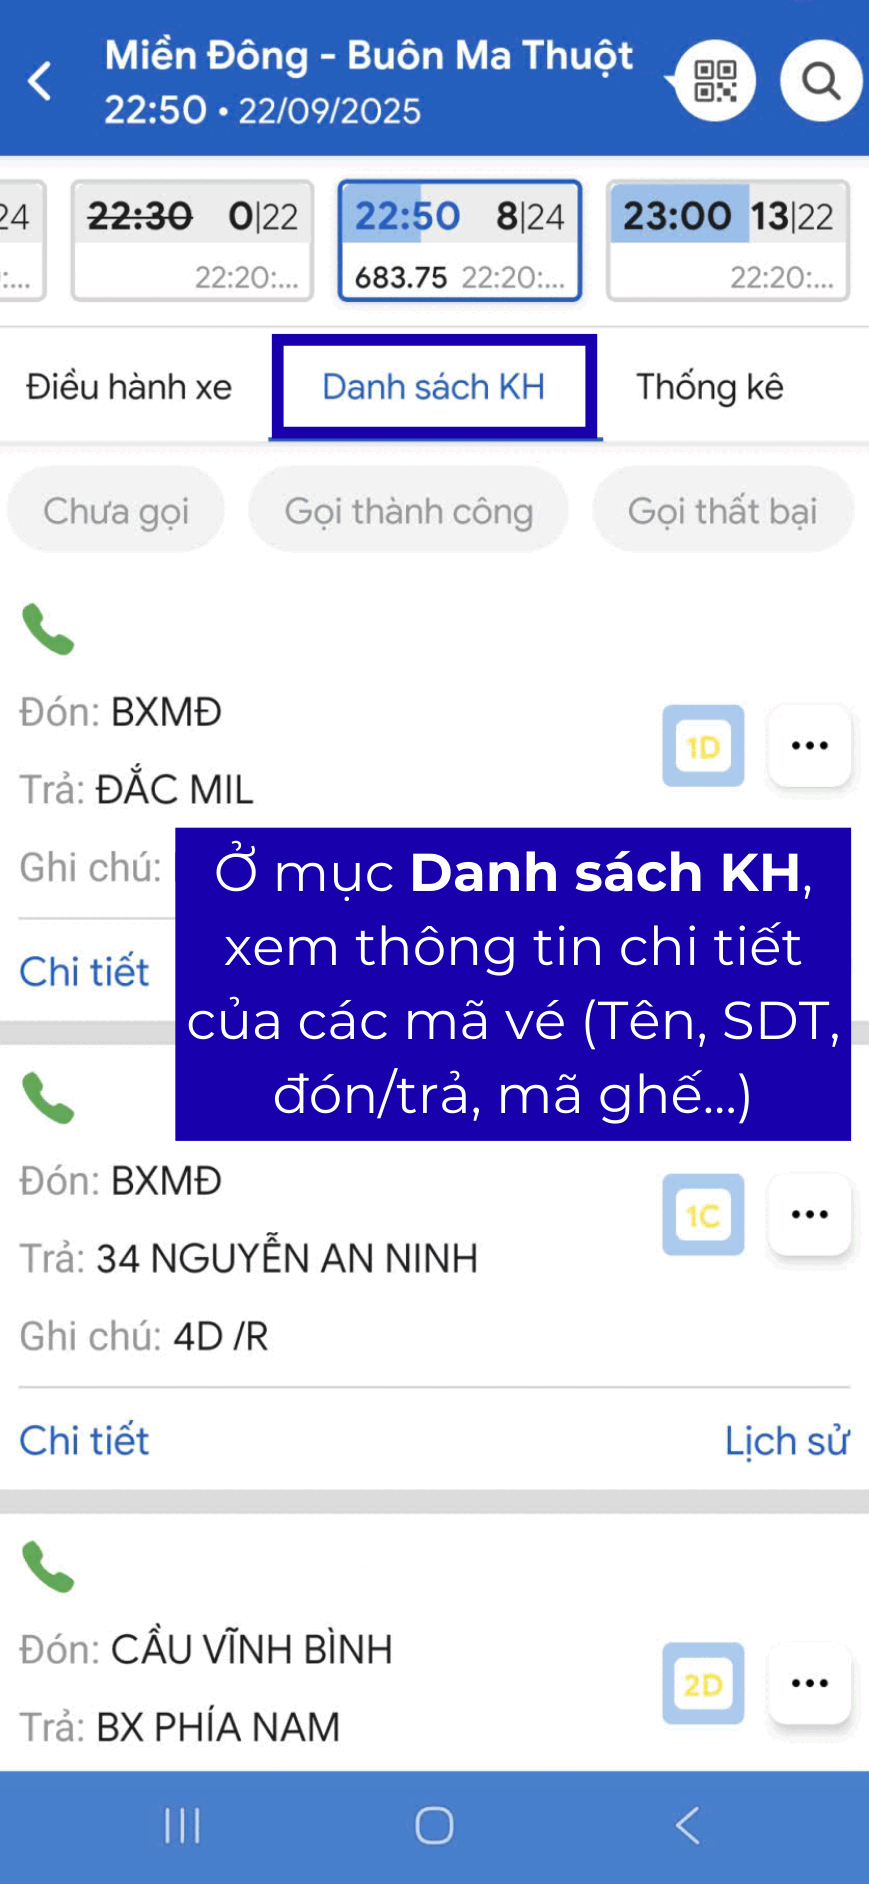
Task: Call the CẦU VĨNH BÌNH passenger
Action: (x=48, y=1567)
